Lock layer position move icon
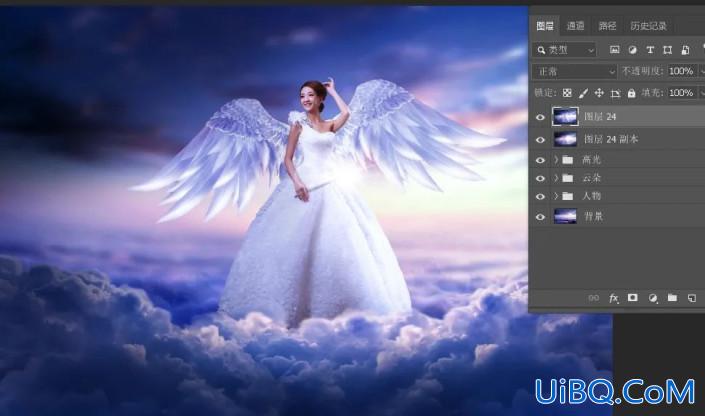 tap(599, 93)
